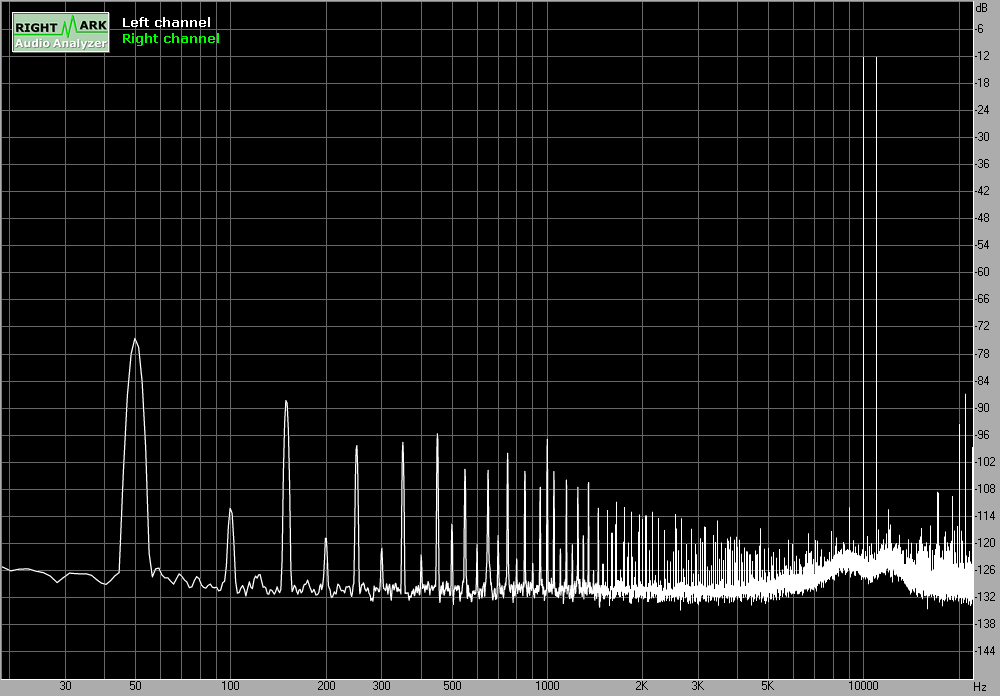Image resolution: width=1000 pixels, height=696 pixels.
Task: Click the "50" frequency axis label
Action: coord(135,686)
